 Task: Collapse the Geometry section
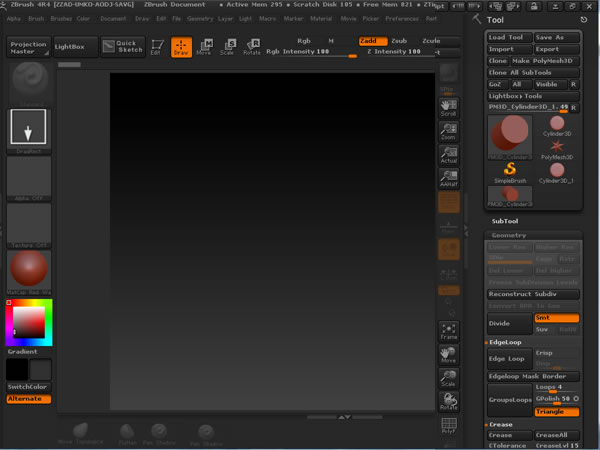pos(509,235)
